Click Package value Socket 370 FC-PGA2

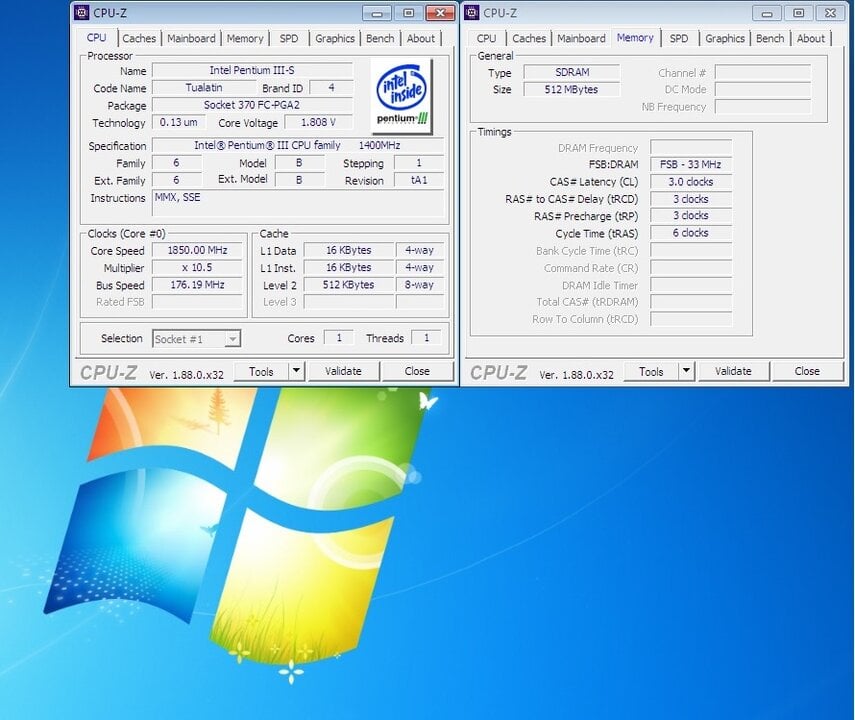pyautogui.click(x=252, y=105)
